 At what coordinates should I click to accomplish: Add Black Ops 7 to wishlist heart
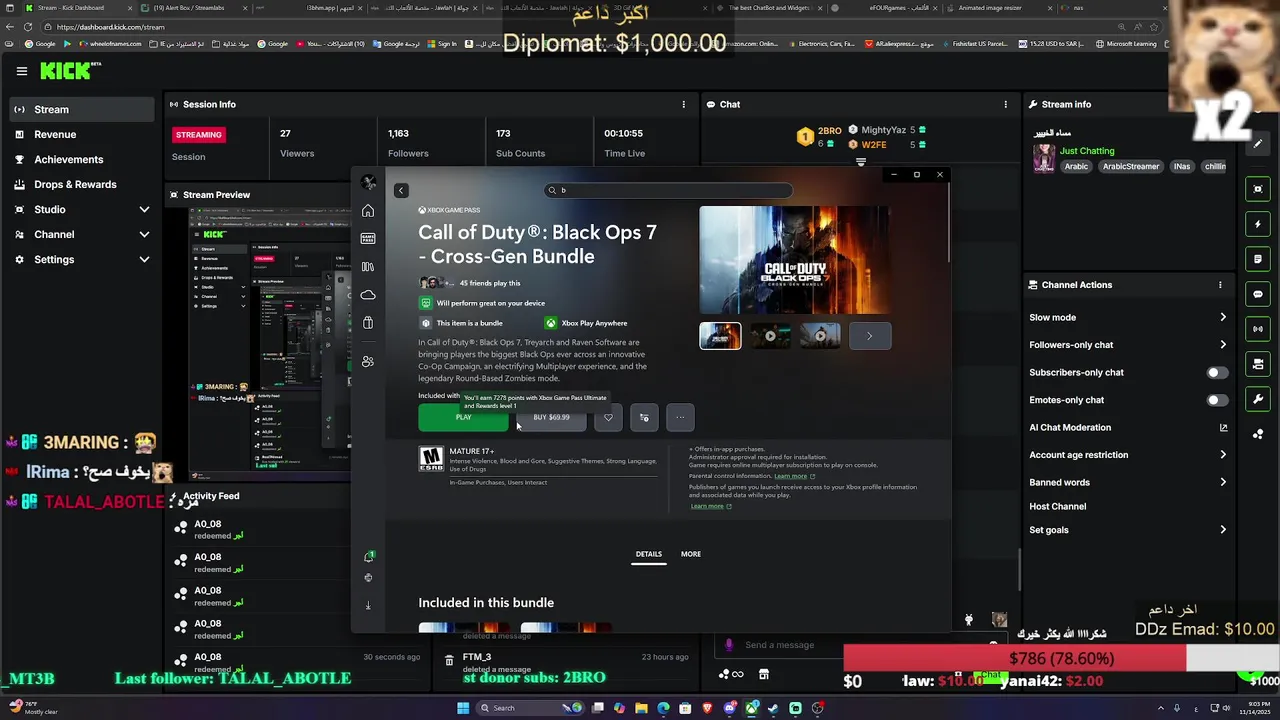608,417
